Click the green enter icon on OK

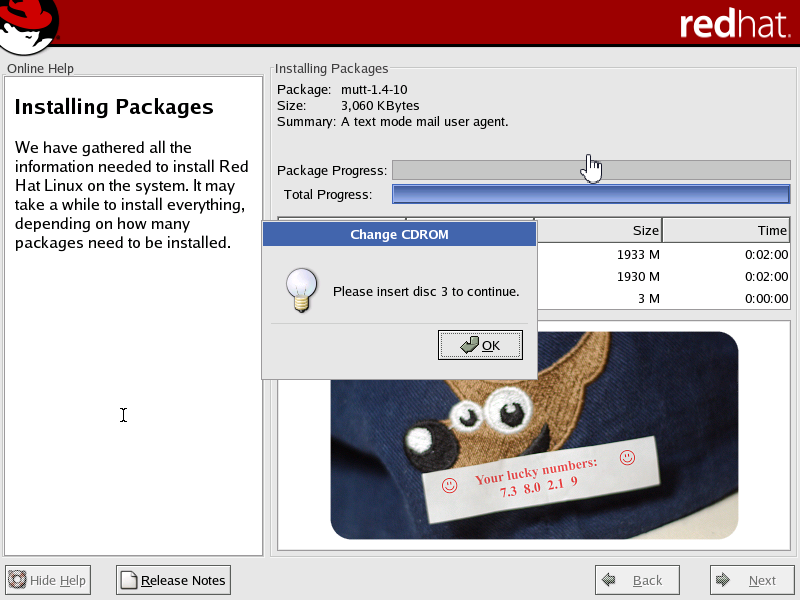469,345
